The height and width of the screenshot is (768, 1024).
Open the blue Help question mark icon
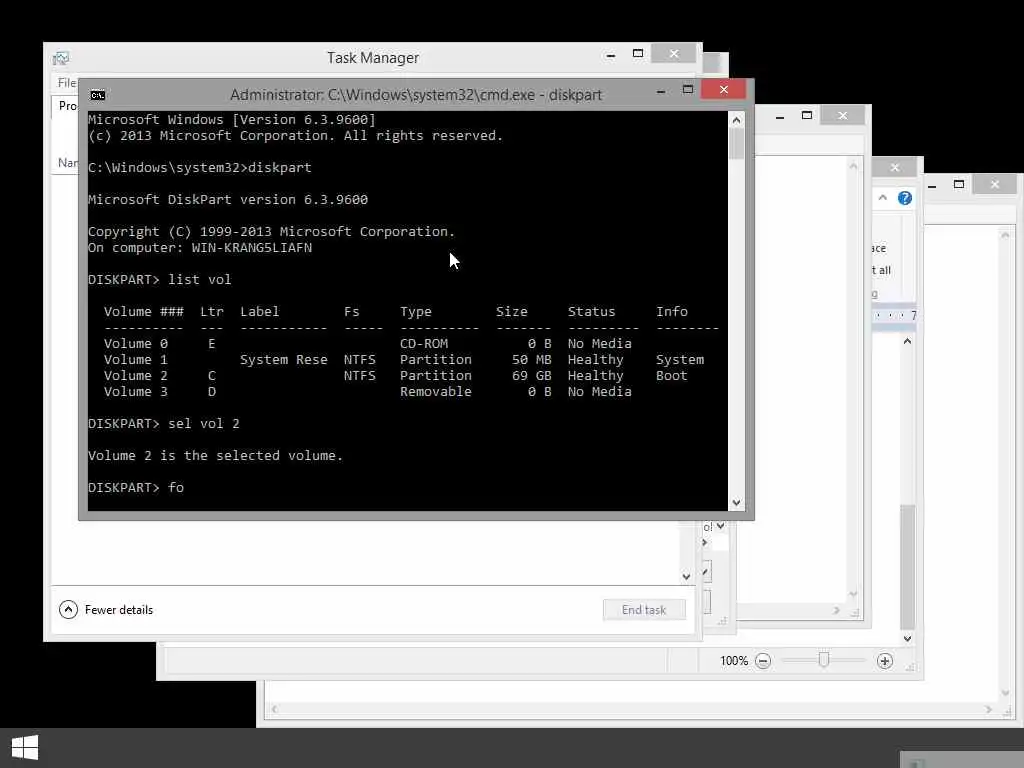[x=904, y=198]
